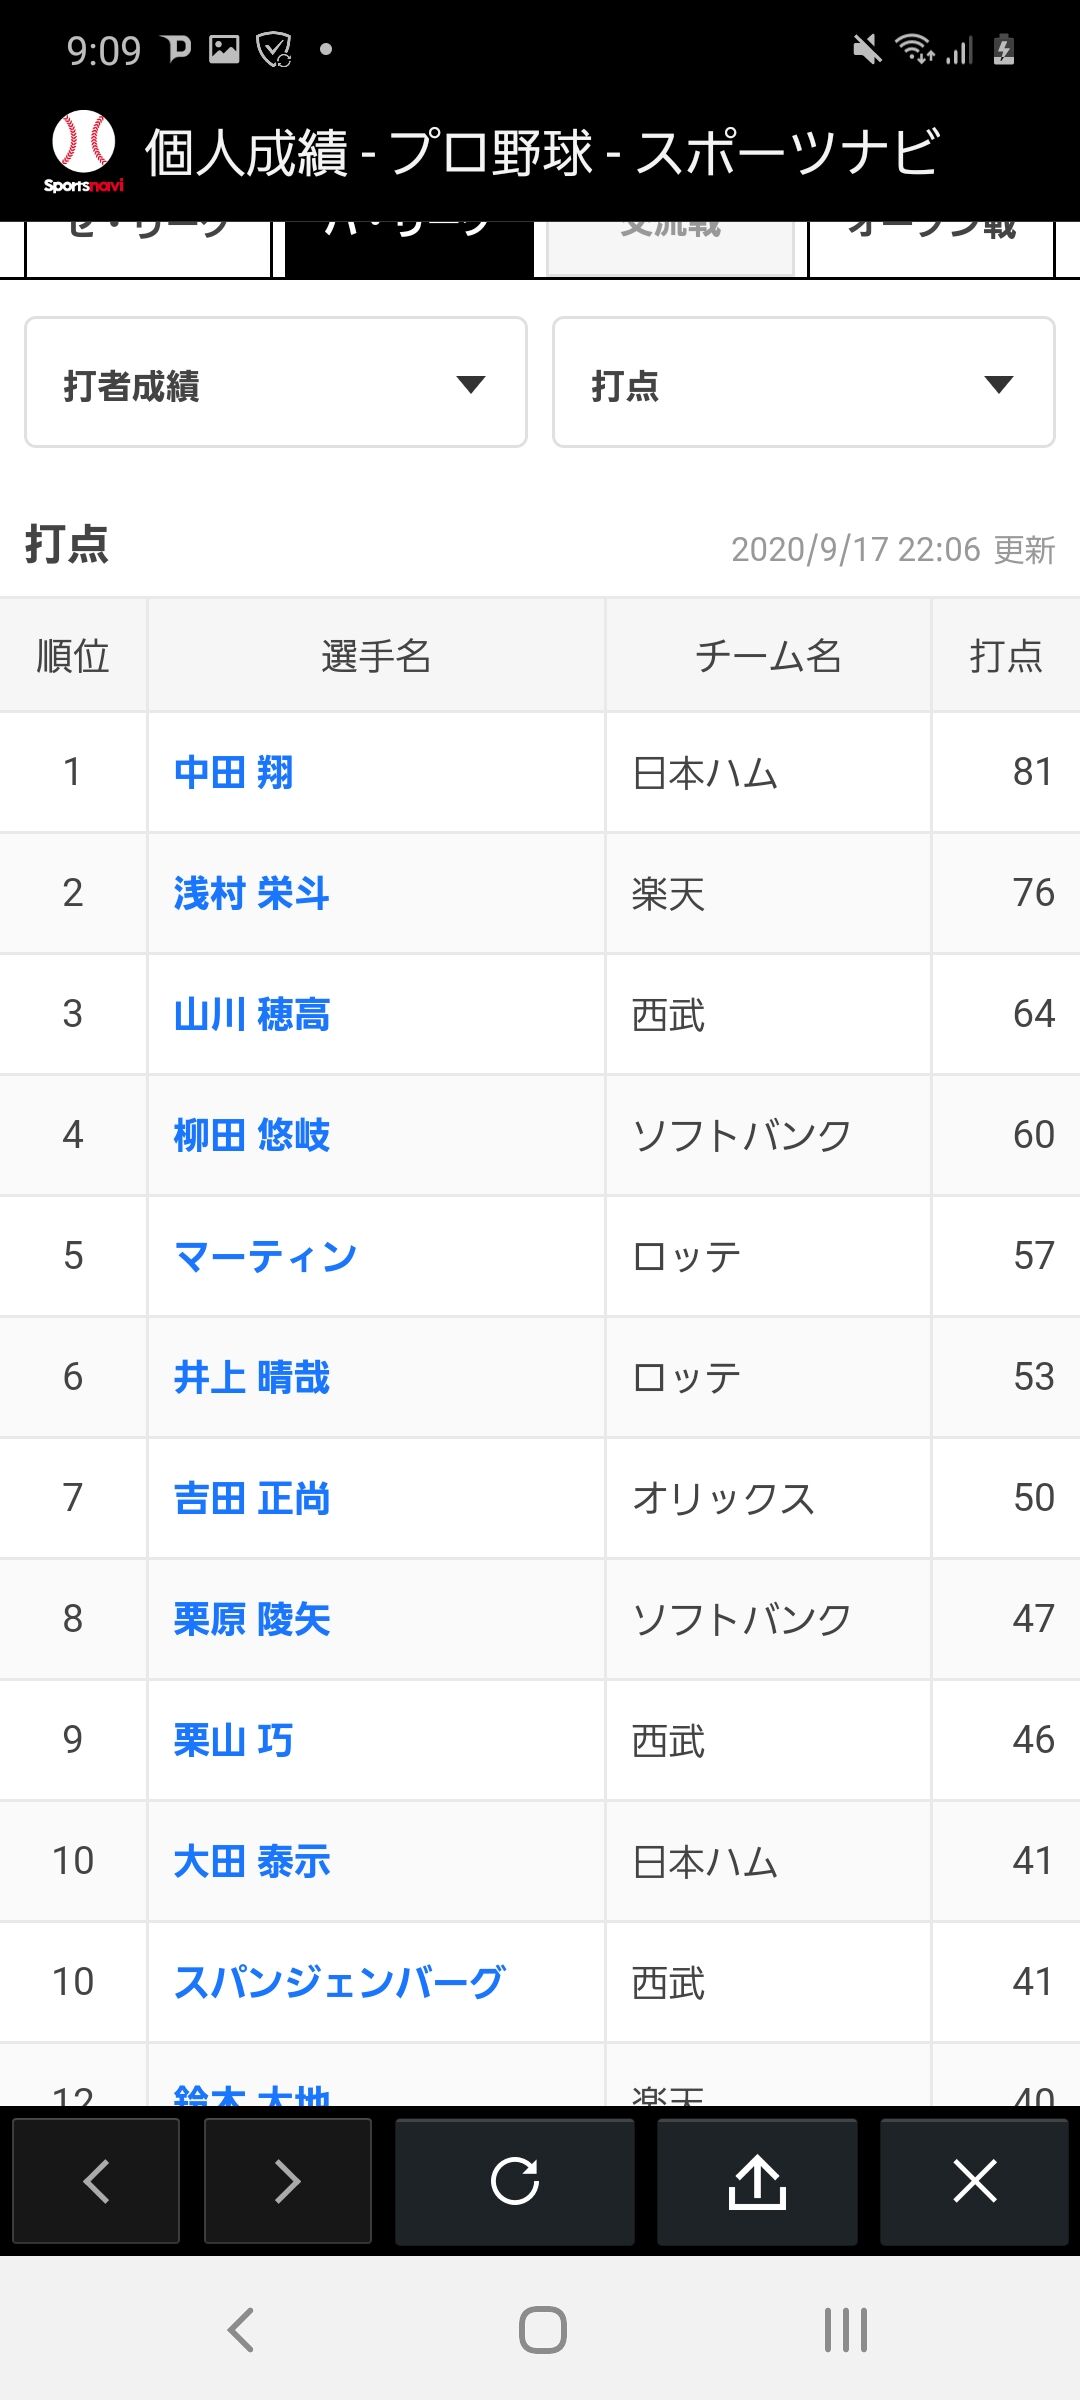Screen dimensions: 1080x2400
Task: Tap スパンジェンバーグ player link
Action: coord(339,1982)
